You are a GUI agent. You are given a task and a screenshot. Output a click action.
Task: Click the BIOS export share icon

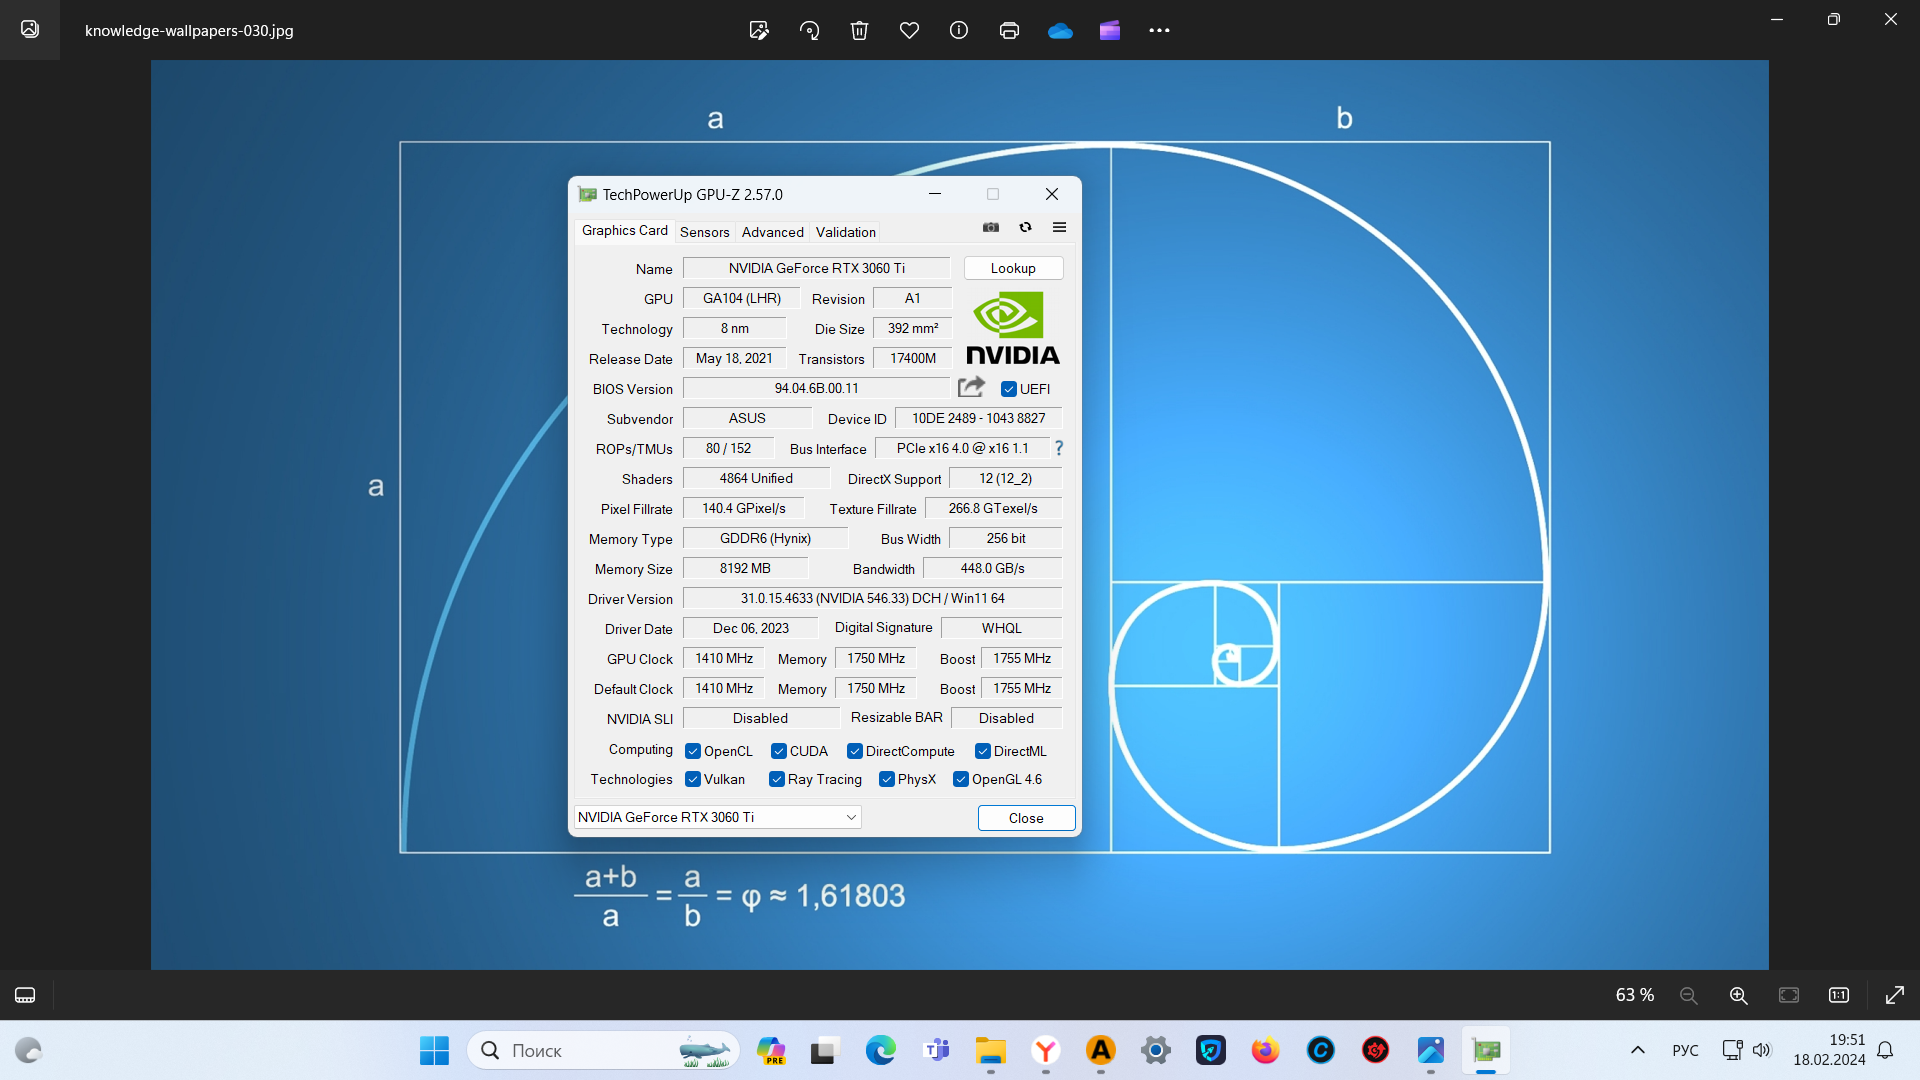point(971,387)
